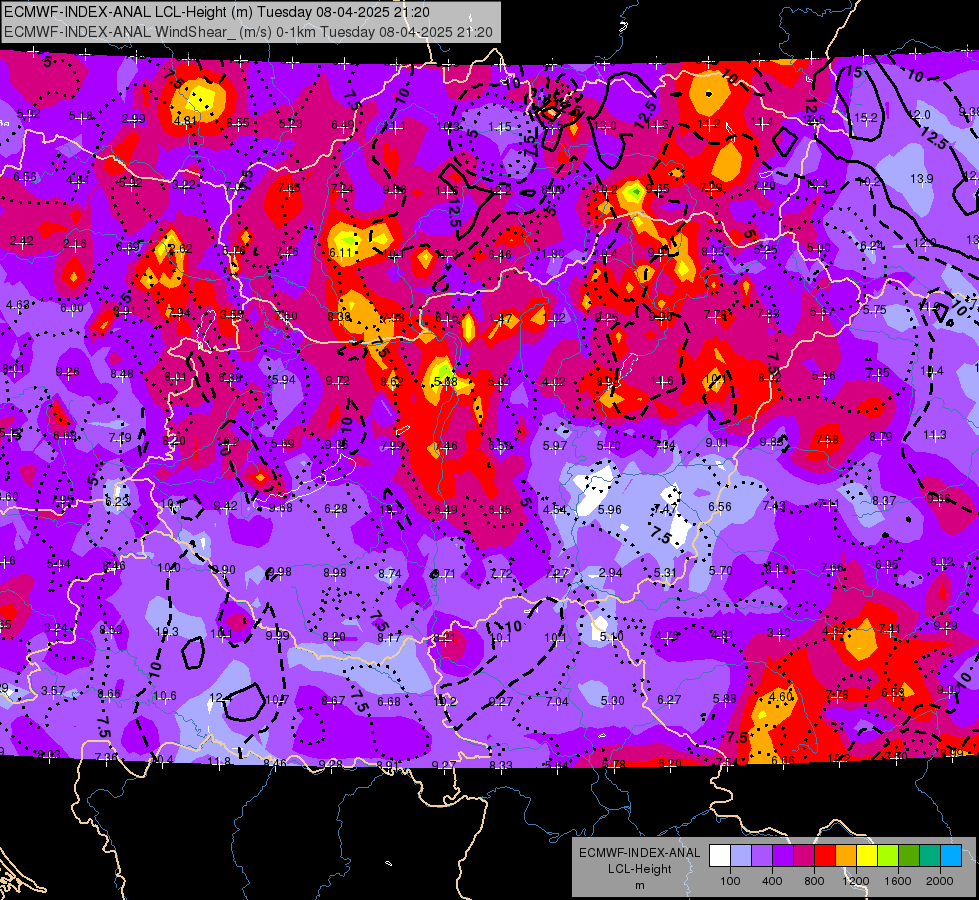The image size is (979, 900).
Task: Click the legend title ECMWF-INDEX-ANAL
Action: [x=639, y=853]
